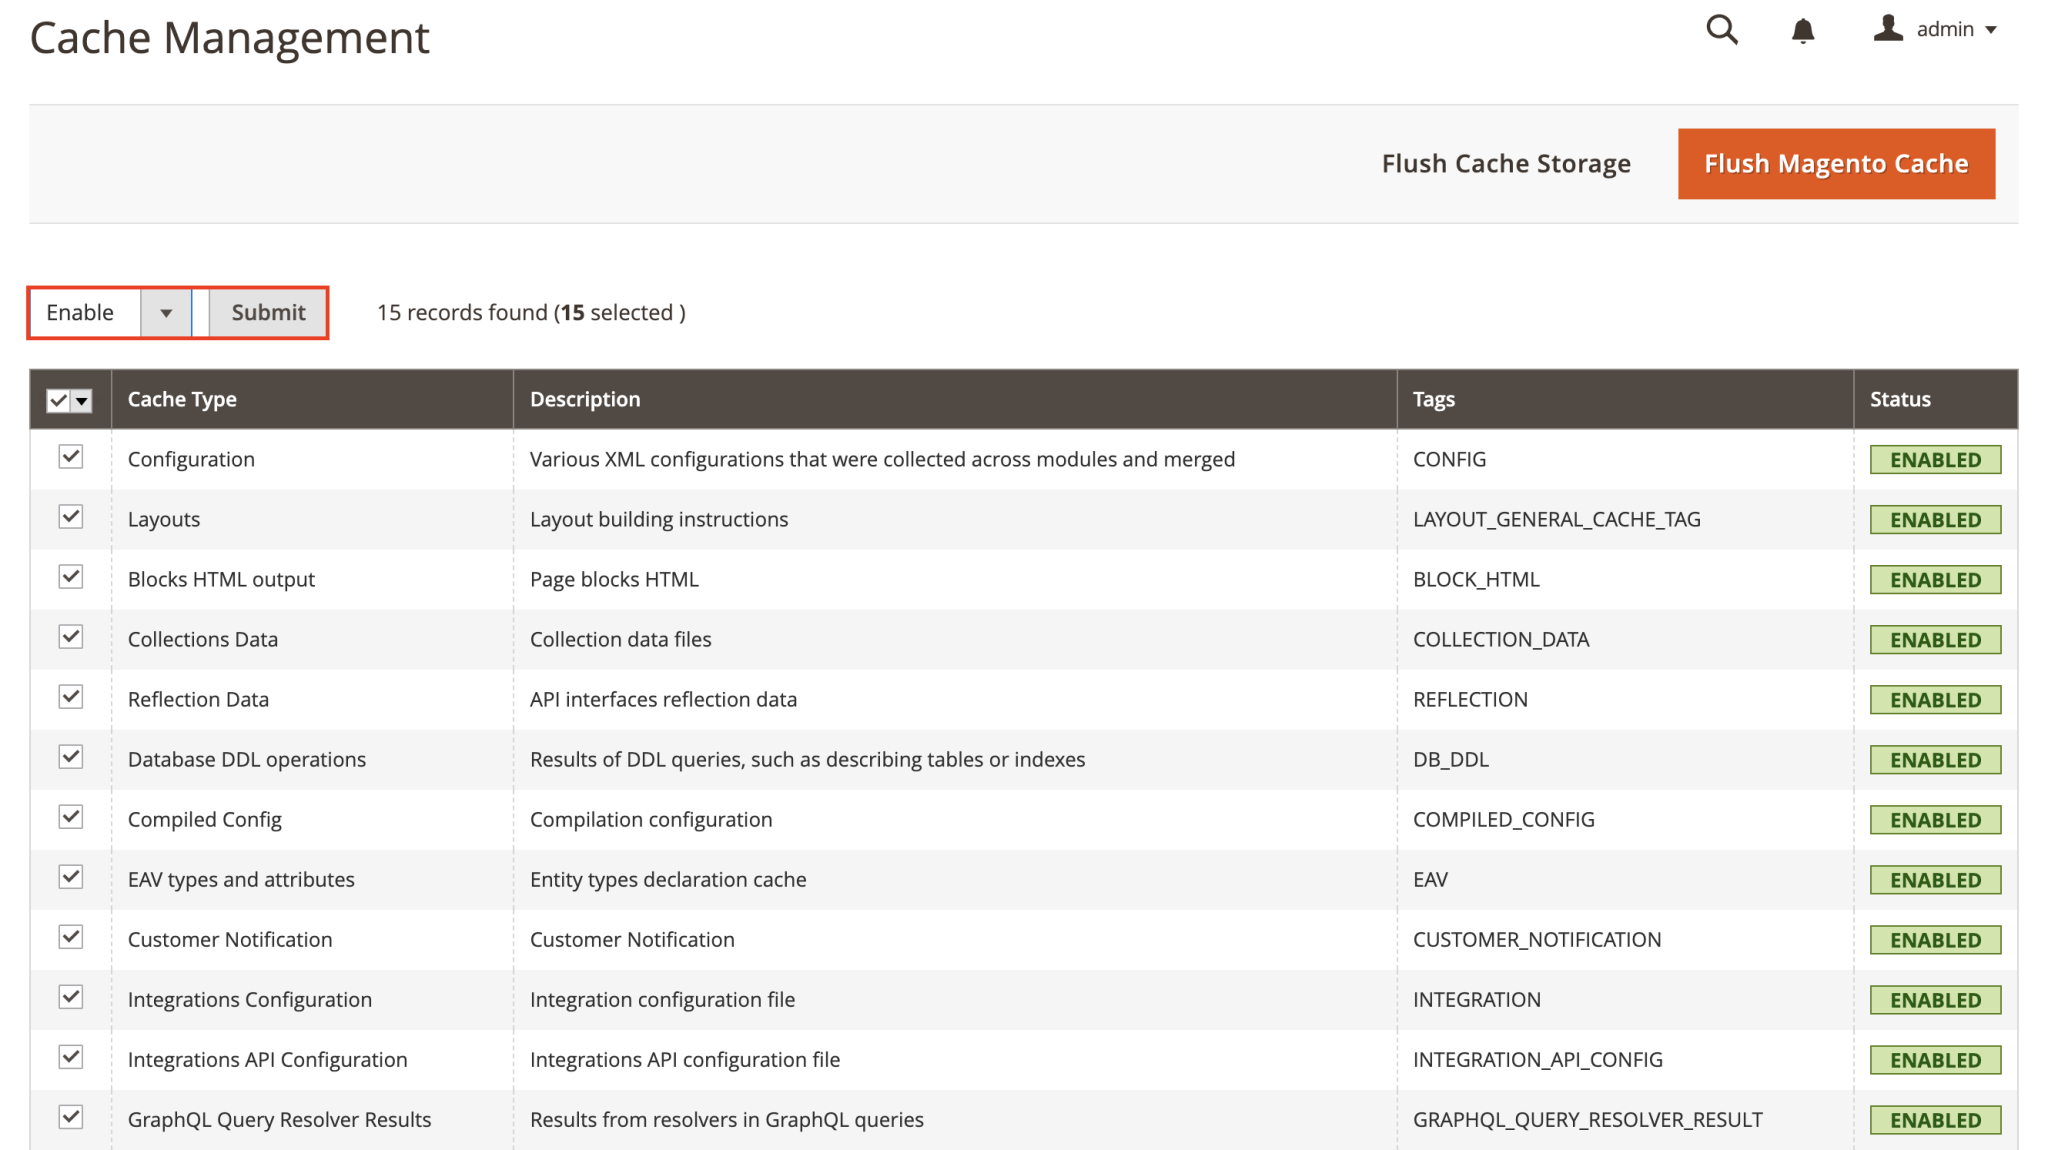Select the Customer Notification cache row
The height and width of the screenshot is (1150, 2048).
[69, 937]
